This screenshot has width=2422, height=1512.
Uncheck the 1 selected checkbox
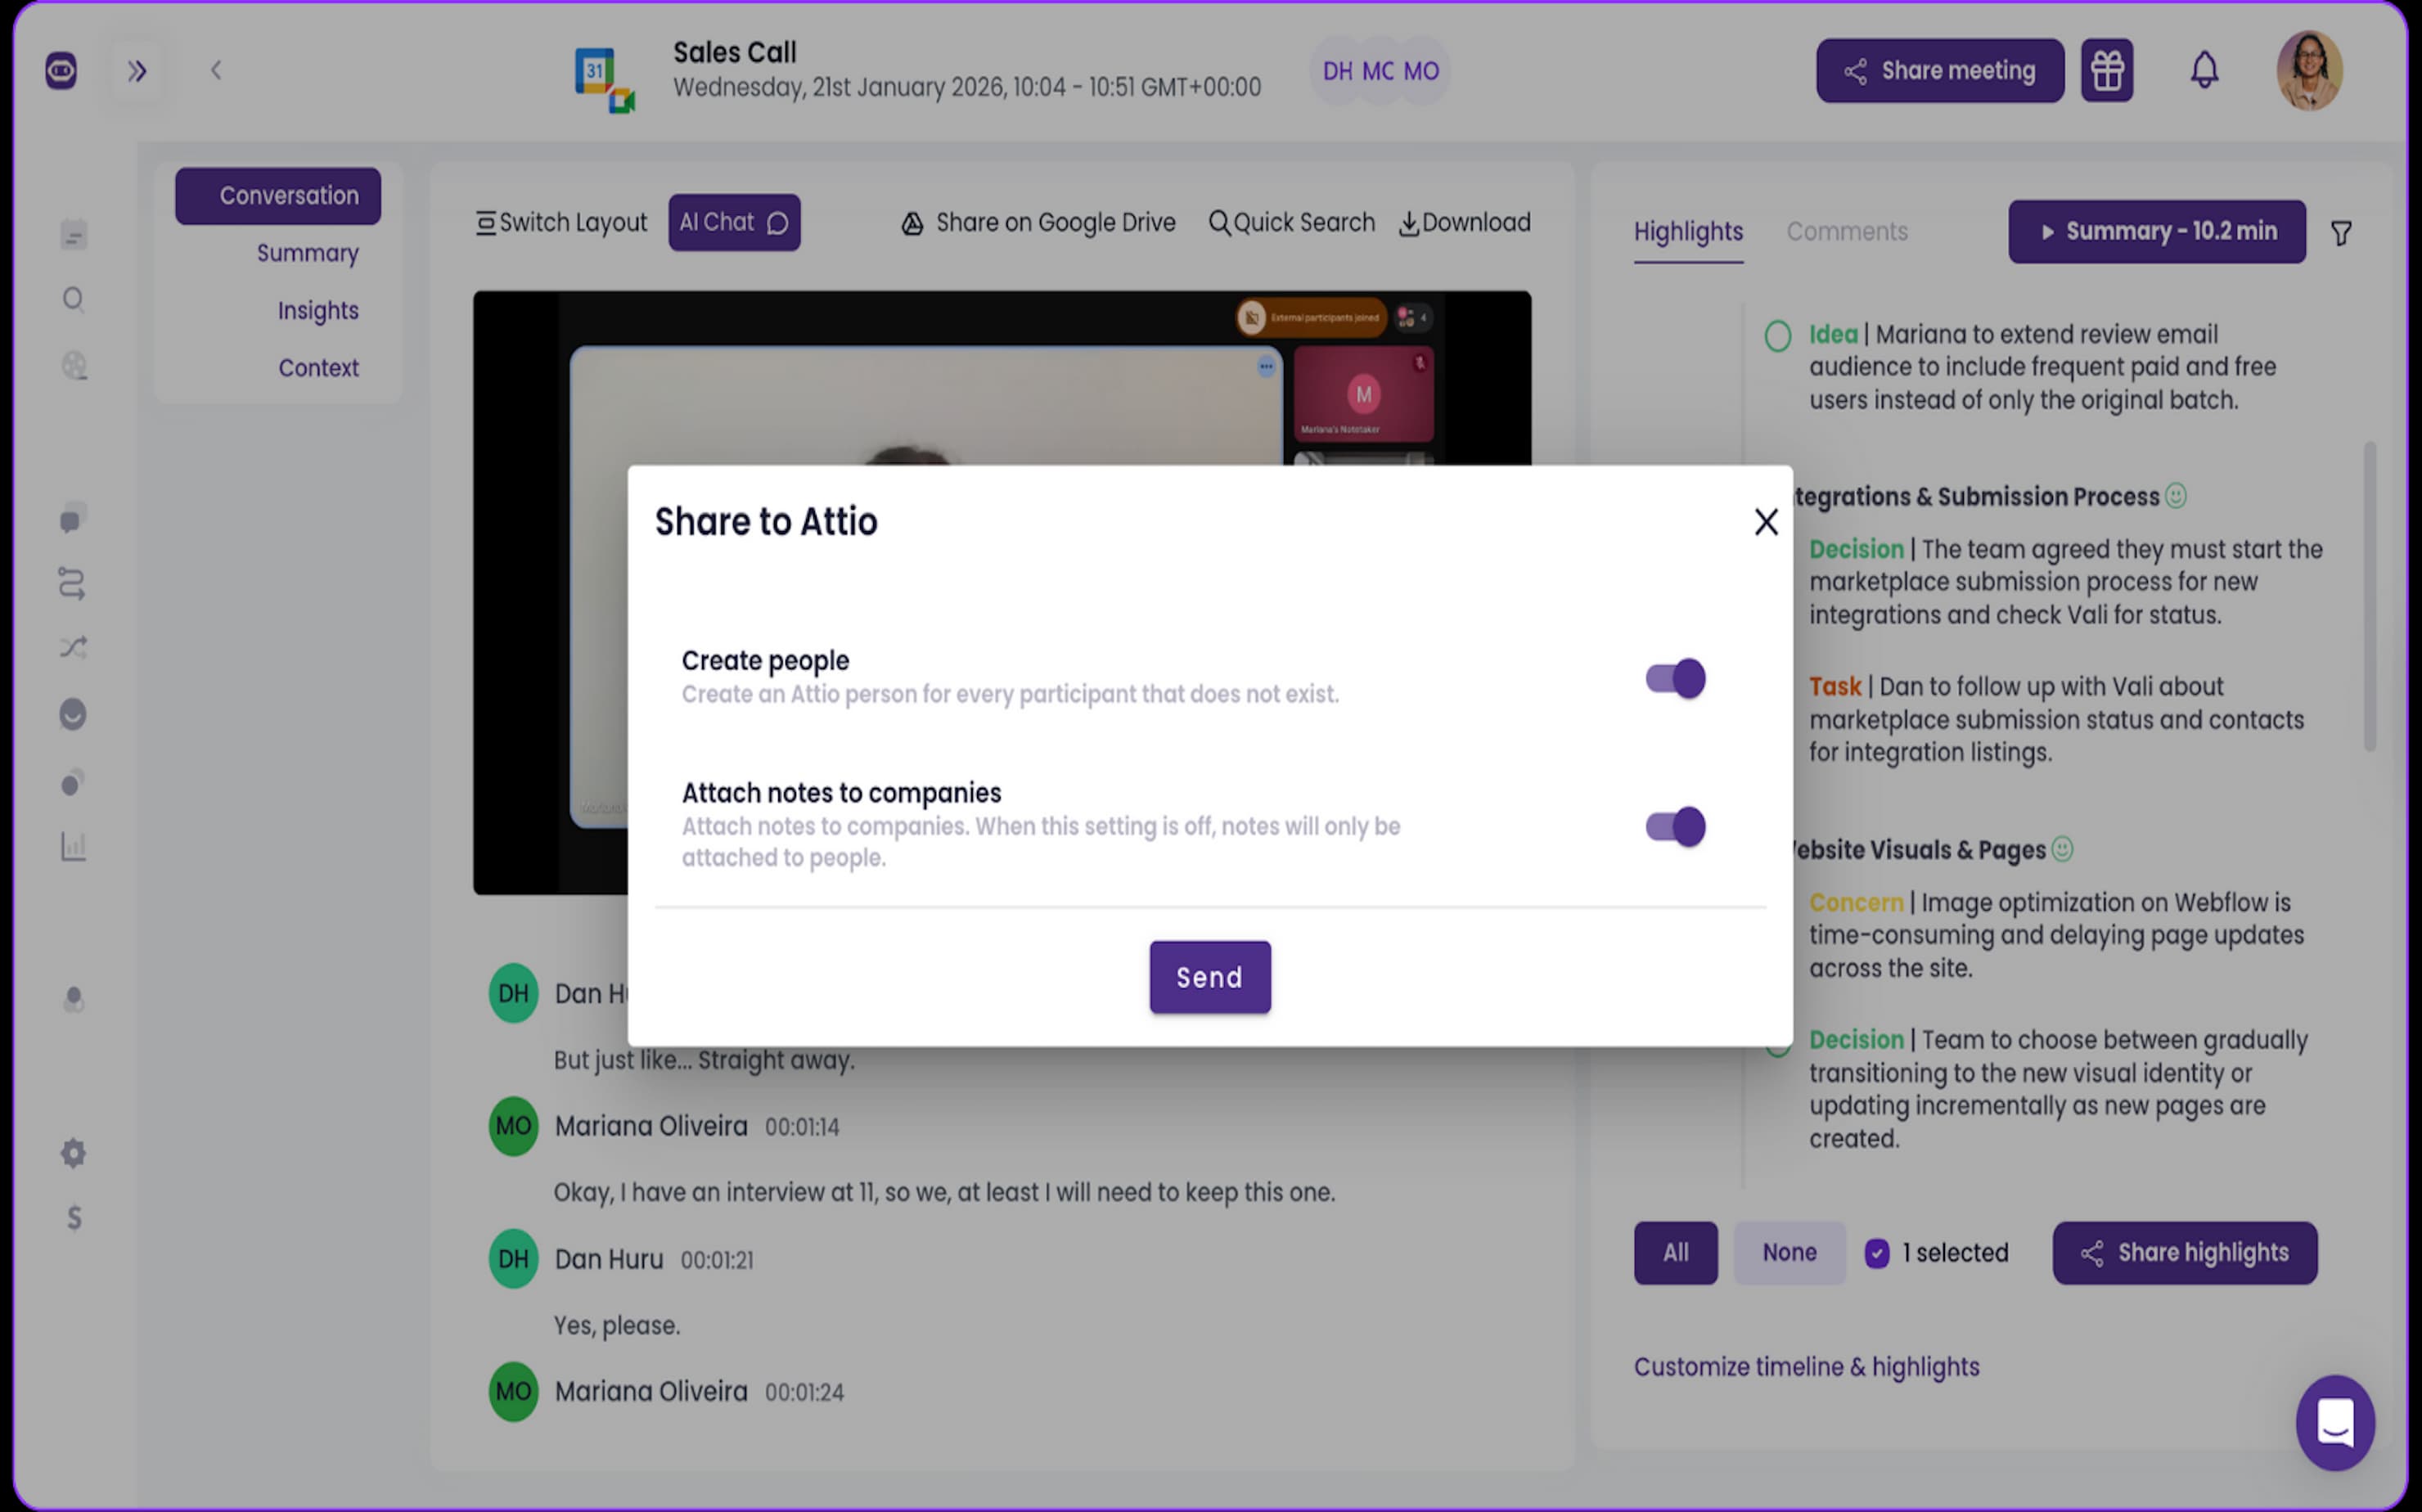[1876, 1253]
